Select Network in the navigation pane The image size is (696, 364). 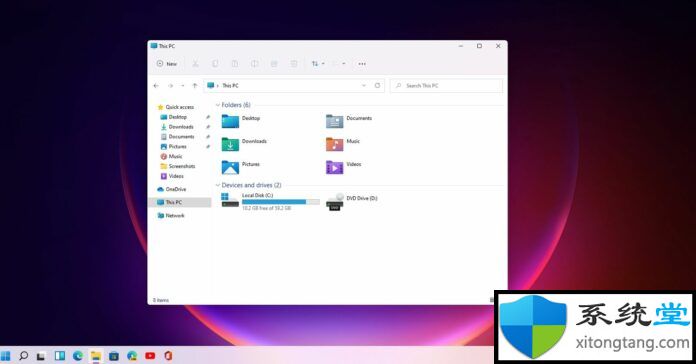tap(171, 216)
